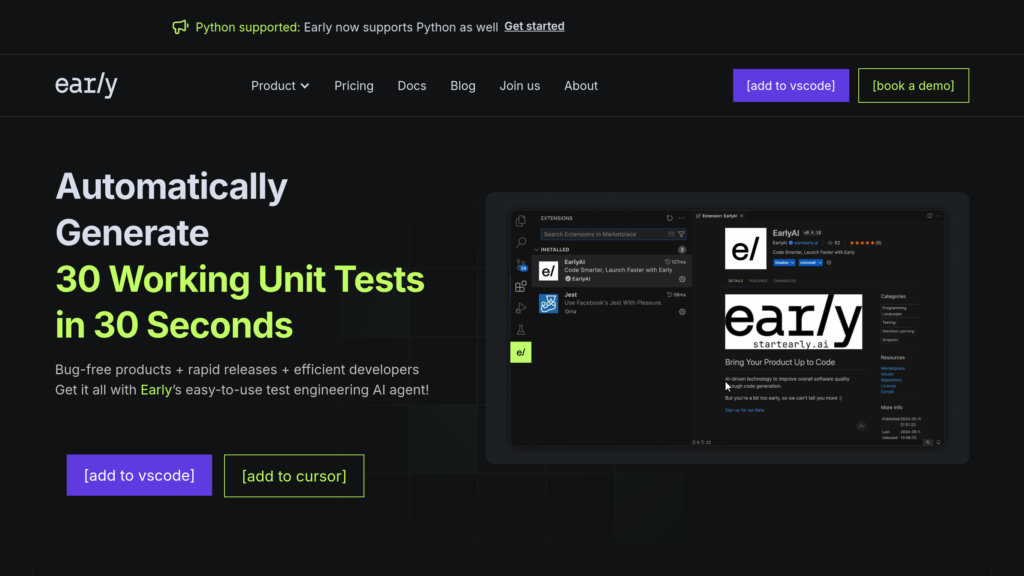Viewport: 1024px width, 576px height.
Task: Open the gear settings for the Jest extension
Action: point(682,312)
